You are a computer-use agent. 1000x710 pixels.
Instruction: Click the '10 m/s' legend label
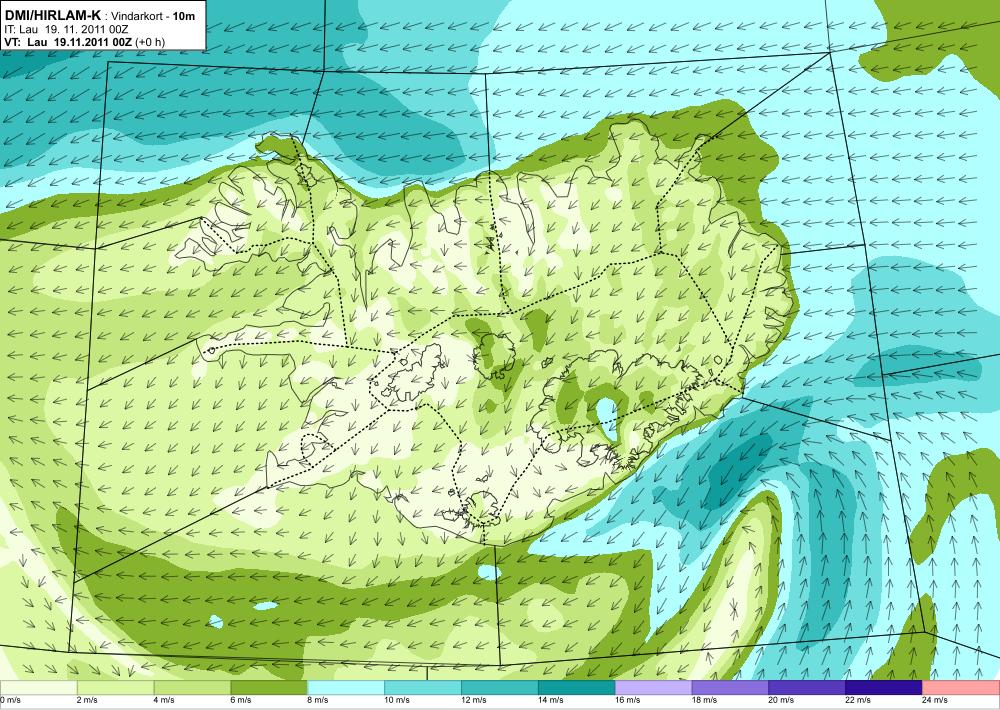pos(397,700)
